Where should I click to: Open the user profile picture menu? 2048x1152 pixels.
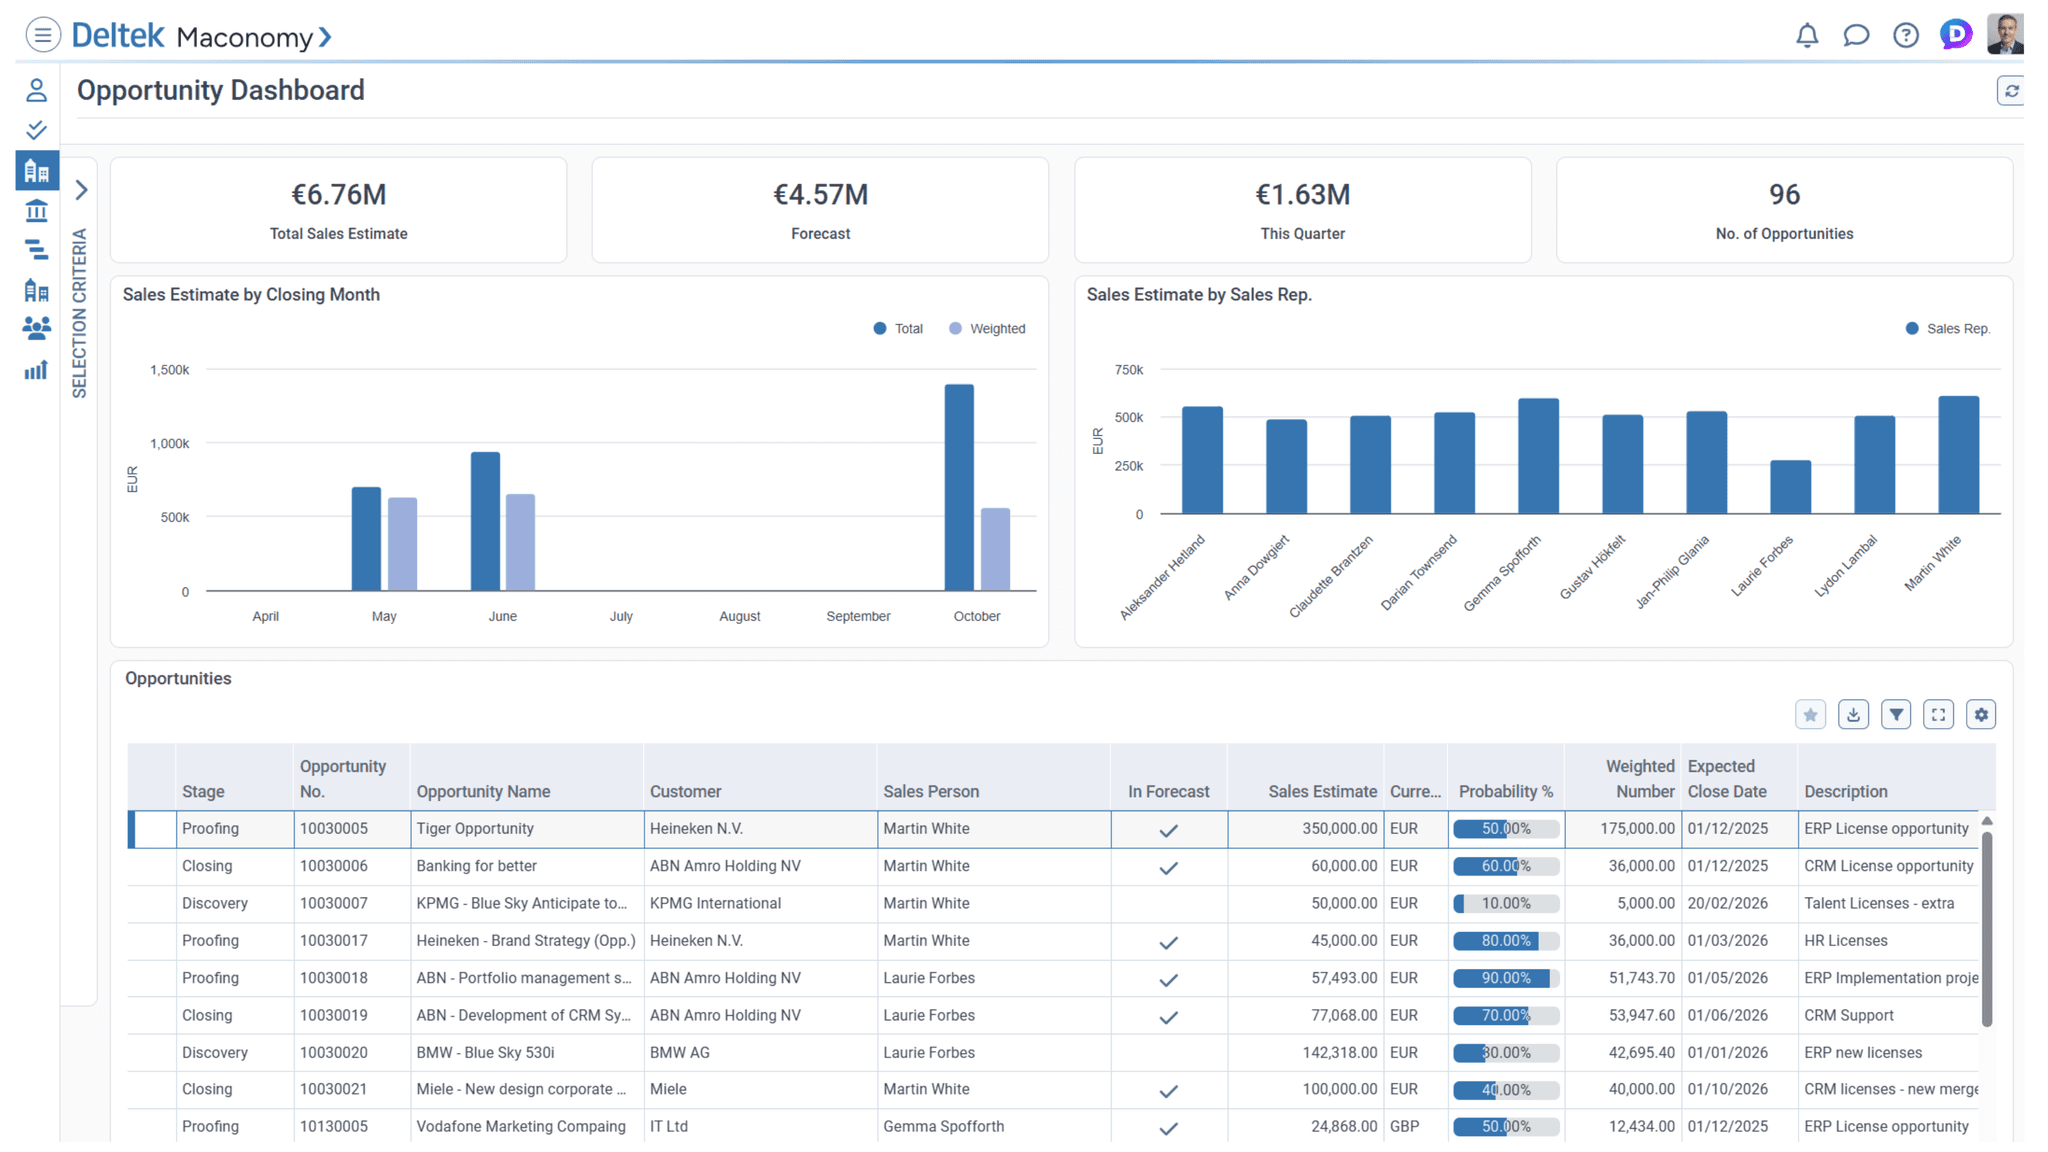click(x=2005, y=35)
